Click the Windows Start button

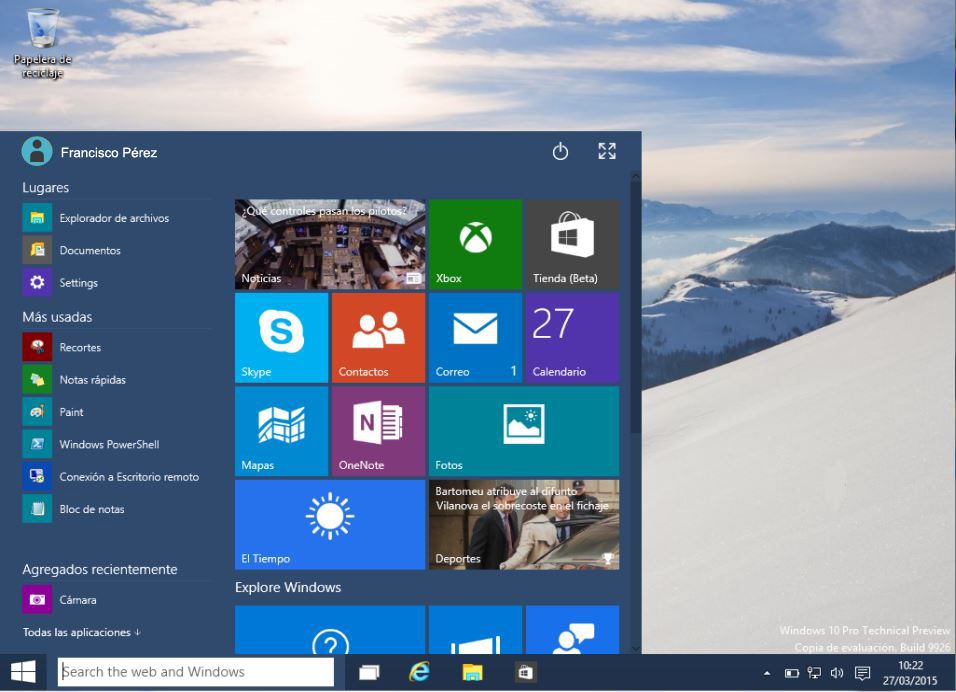23,672
